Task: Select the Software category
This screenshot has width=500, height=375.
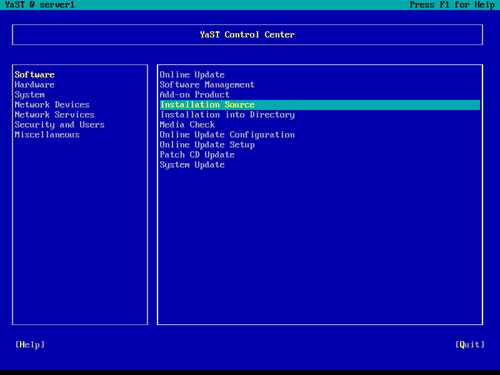Action: [x=35, y=75]
